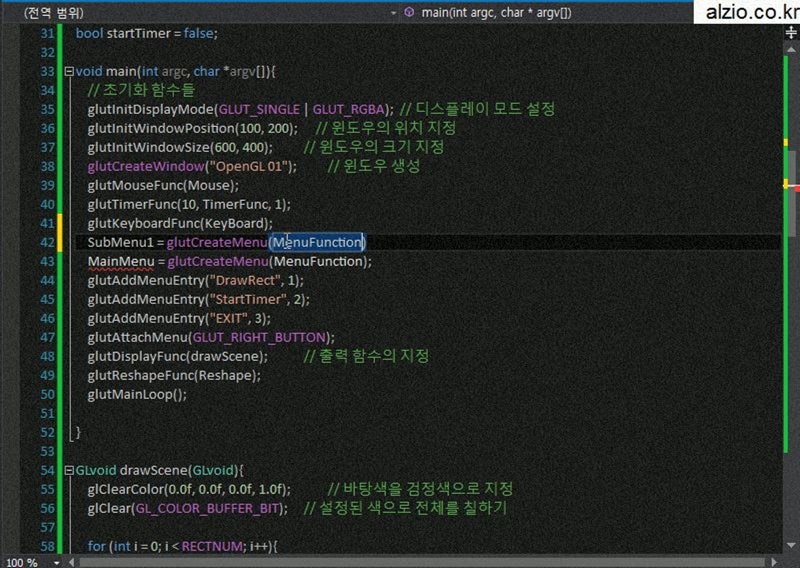Click line number 54 in the margin
This screenshot has height=568, width=800.
click(47, 471)
